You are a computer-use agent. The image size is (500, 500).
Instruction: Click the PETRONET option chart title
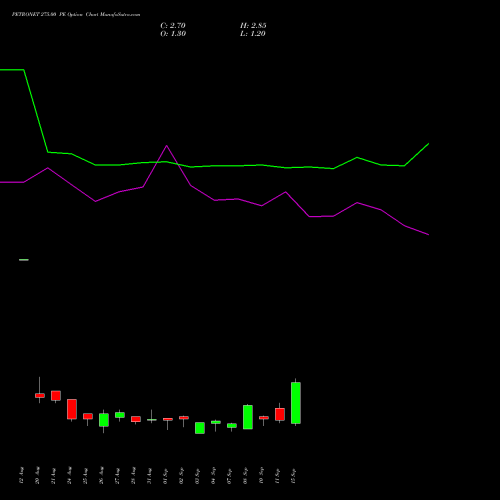pyautogui.click(x=76, y=15)
